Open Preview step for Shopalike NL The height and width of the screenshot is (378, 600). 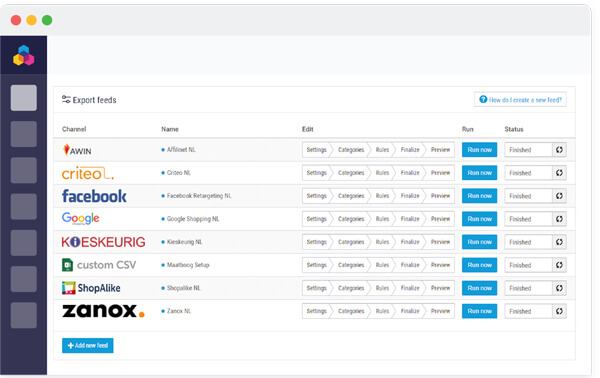tap(440, 288)
